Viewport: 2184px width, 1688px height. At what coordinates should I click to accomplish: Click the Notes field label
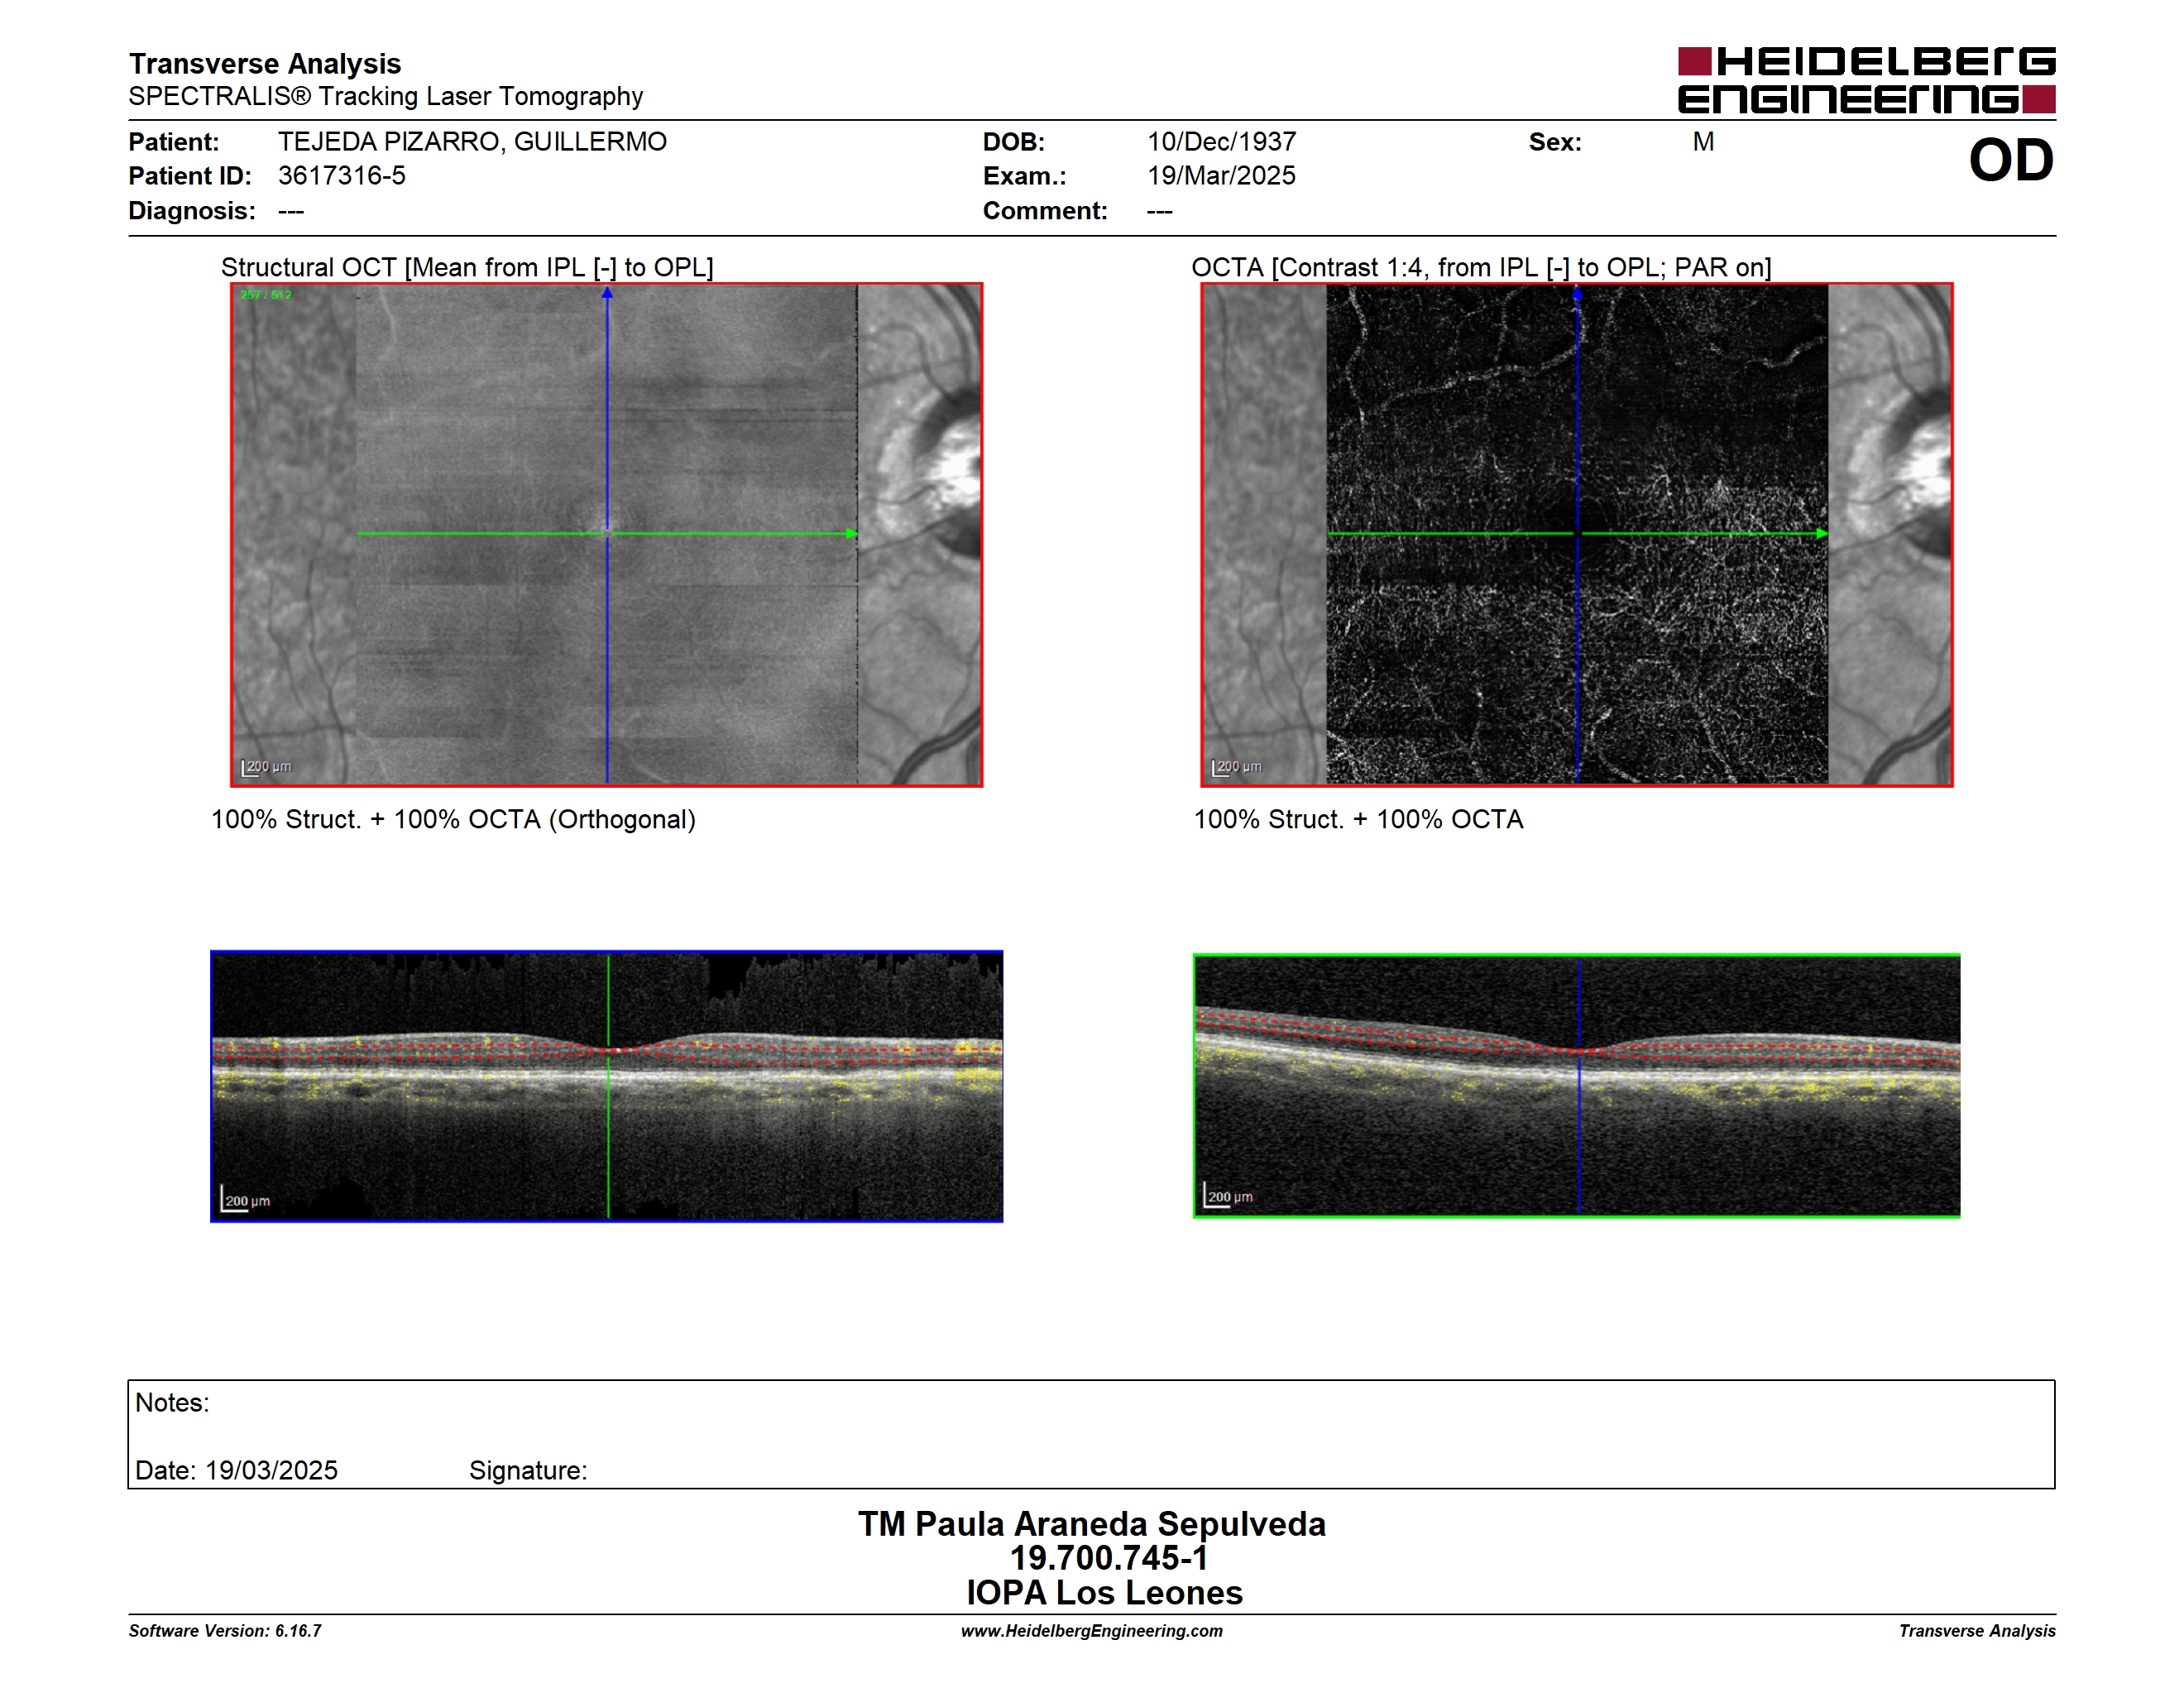tap(172, 1403)
